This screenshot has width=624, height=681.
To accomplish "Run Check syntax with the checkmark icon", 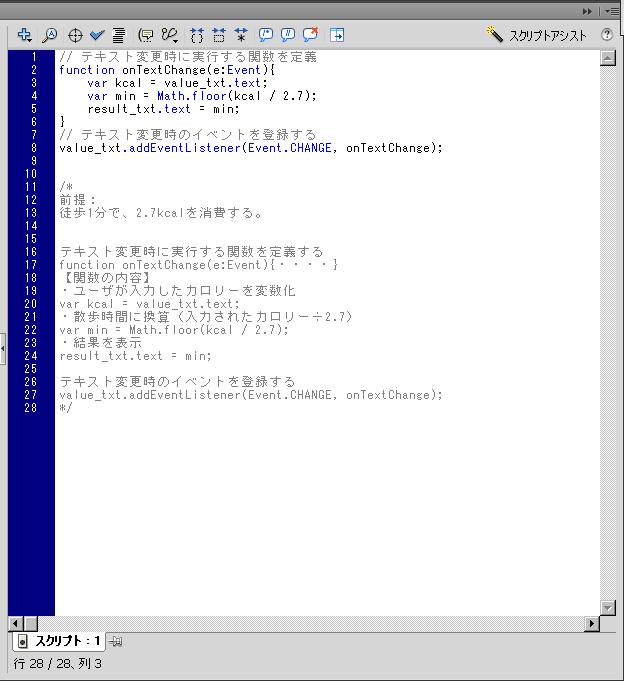I will (x=97, y=35).
